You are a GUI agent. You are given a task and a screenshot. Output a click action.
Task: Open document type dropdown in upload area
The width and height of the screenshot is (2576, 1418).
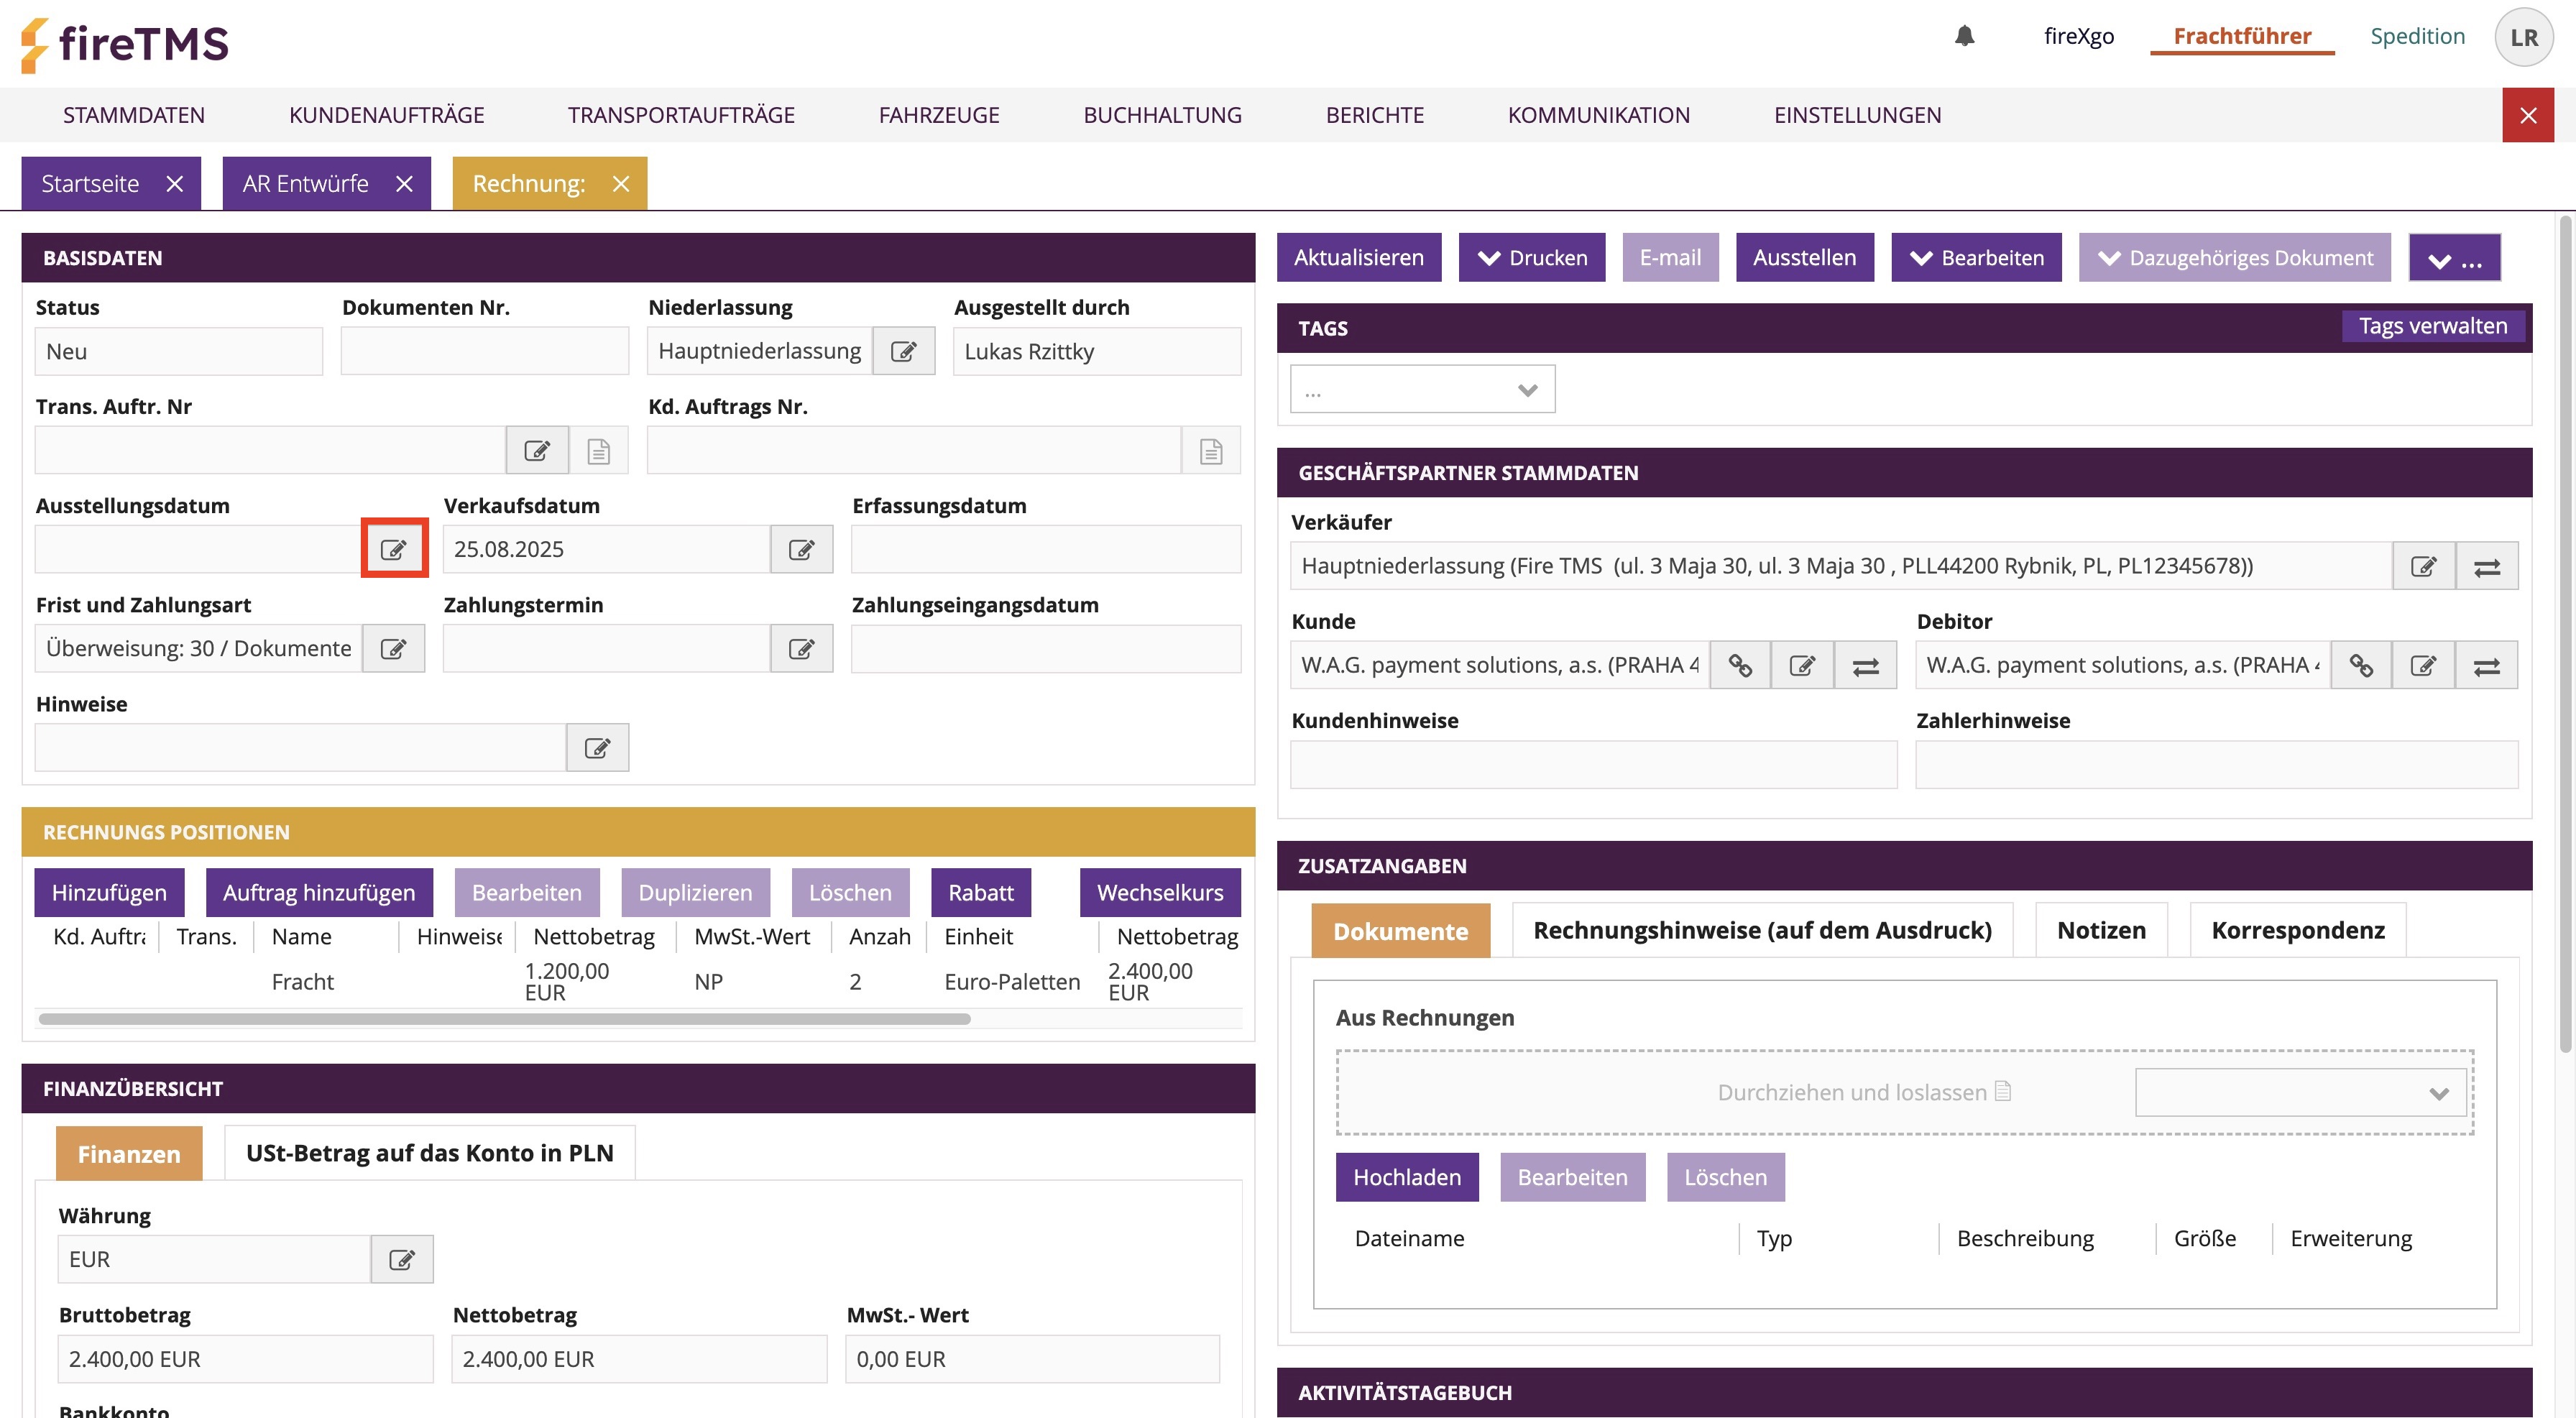click(x=2300, y=1093)
